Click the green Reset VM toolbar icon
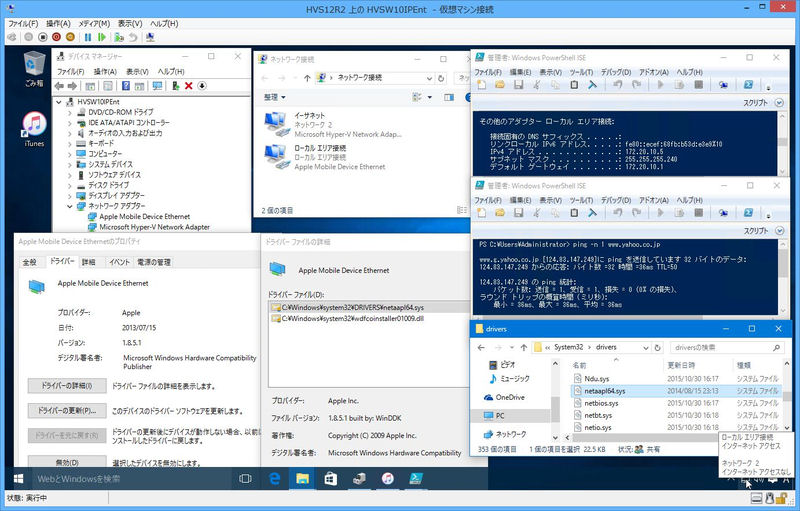800x511 pixels. [102, 37]
